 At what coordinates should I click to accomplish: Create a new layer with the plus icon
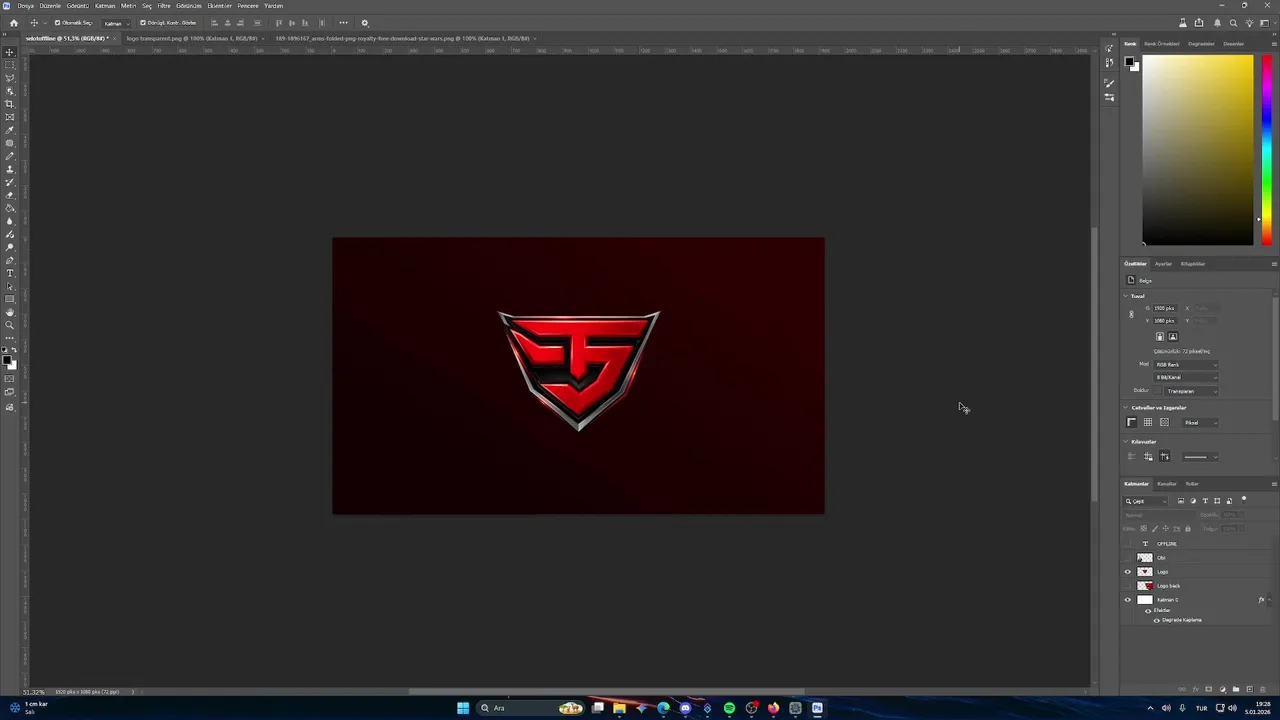pos(1250,689)
